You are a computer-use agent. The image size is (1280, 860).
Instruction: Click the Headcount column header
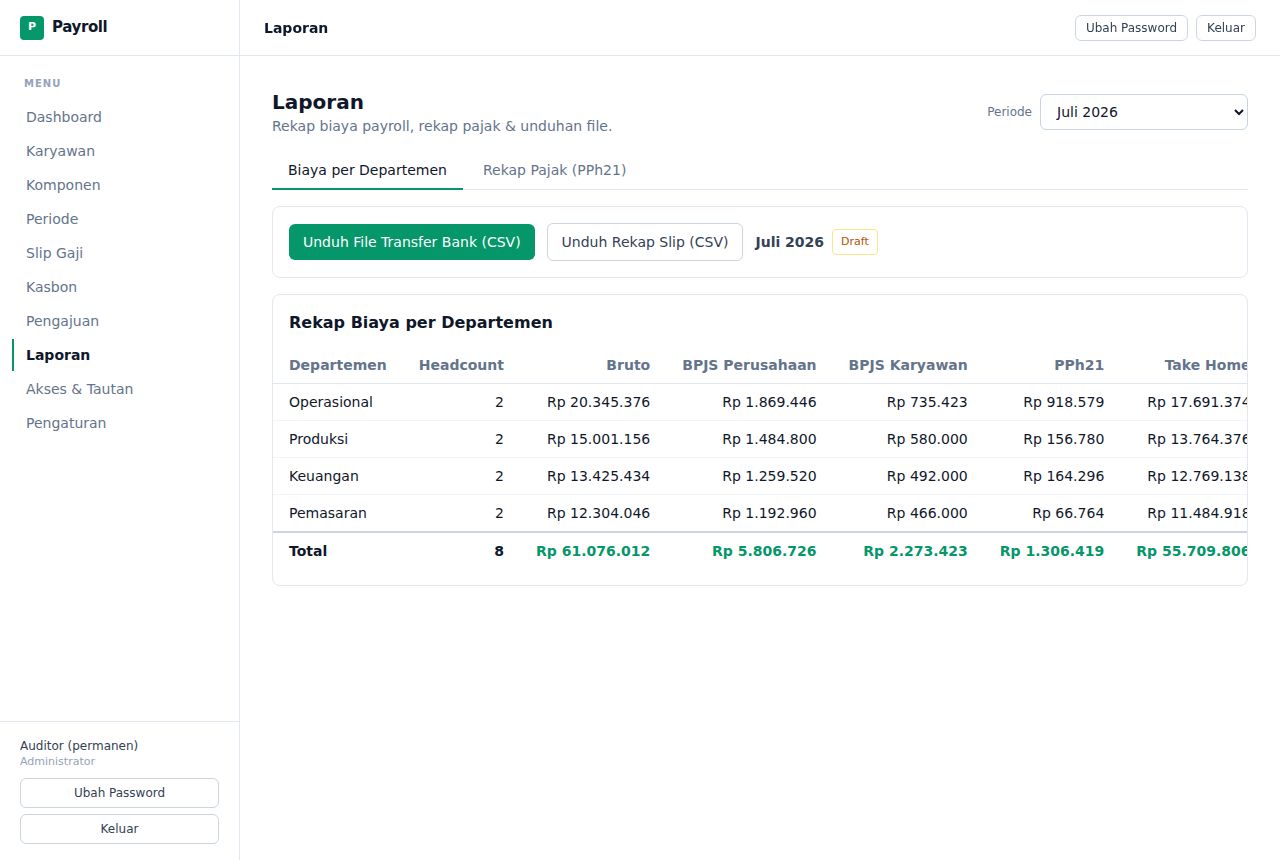tap(461, 365)
